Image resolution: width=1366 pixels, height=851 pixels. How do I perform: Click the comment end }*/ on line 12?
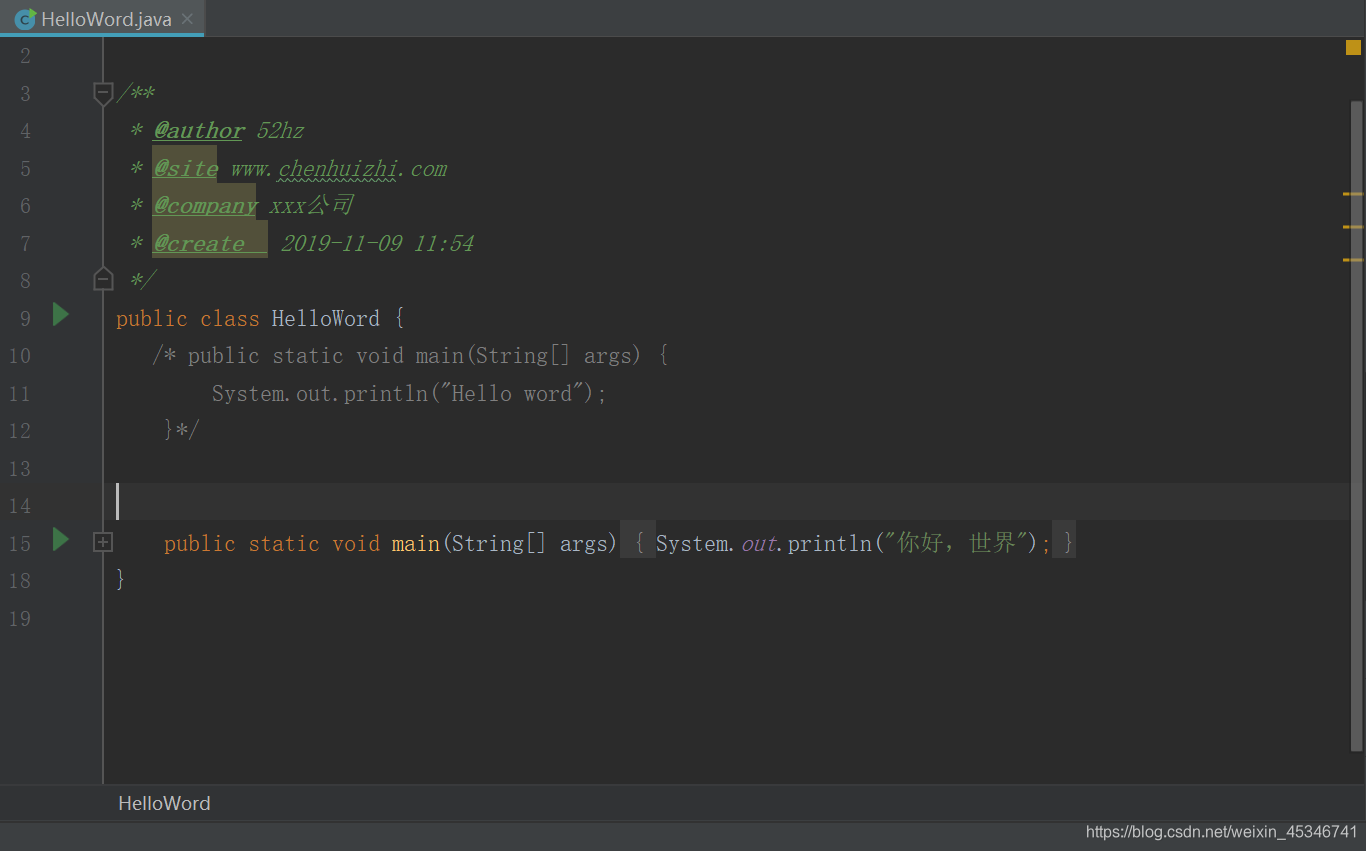click(x=182, y=430)
